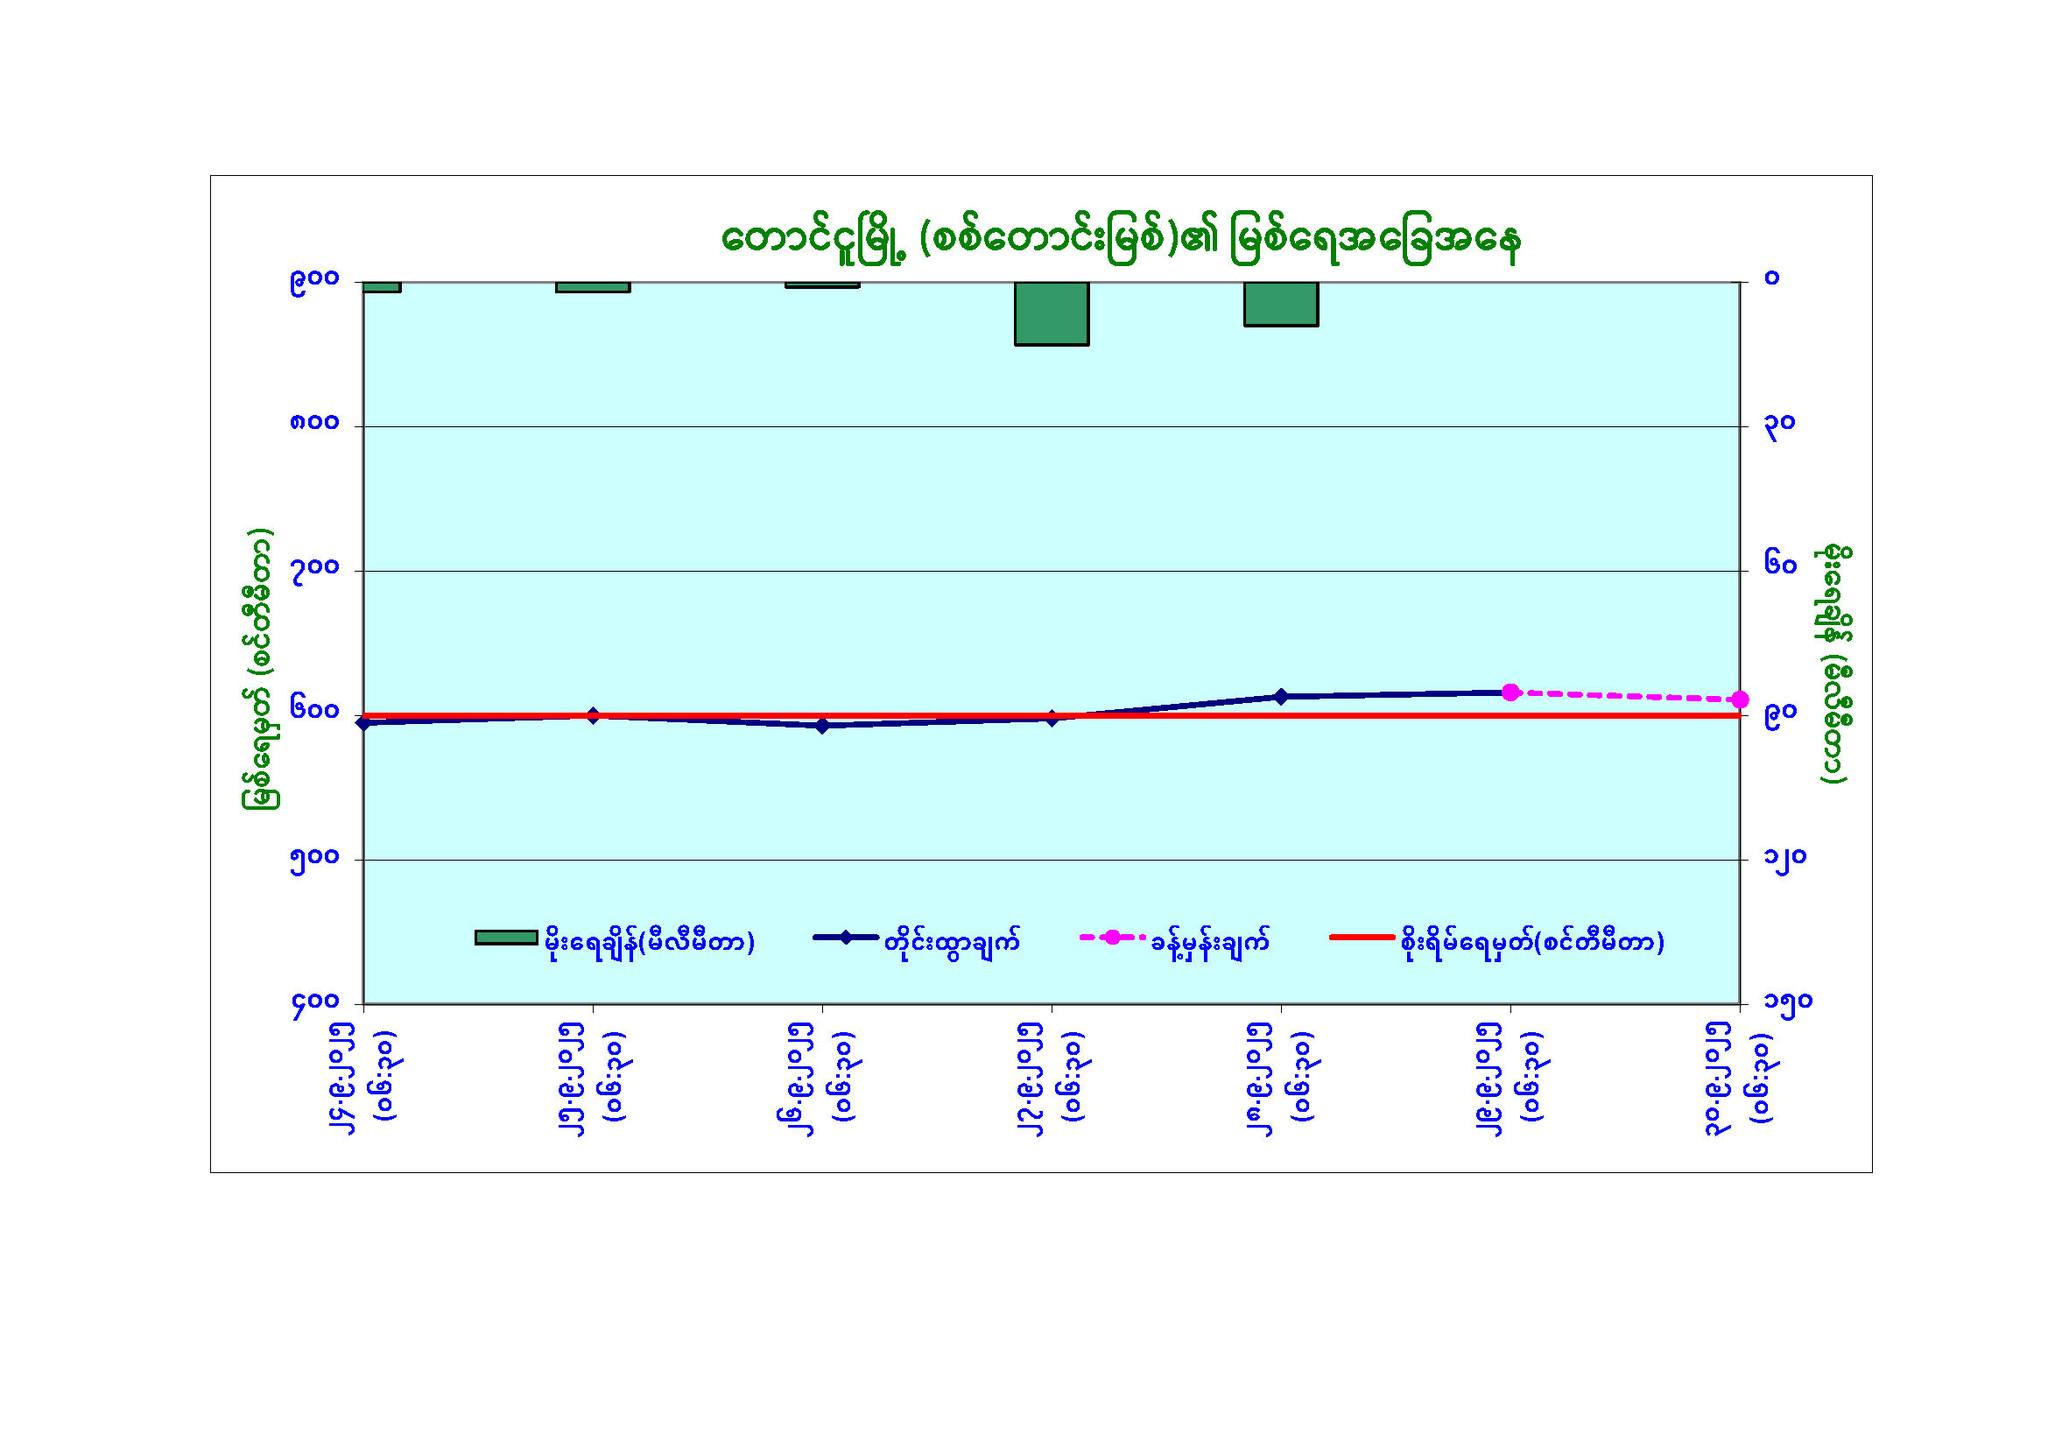Click the ၁၂၀ label on right axis

(1786, 858)
